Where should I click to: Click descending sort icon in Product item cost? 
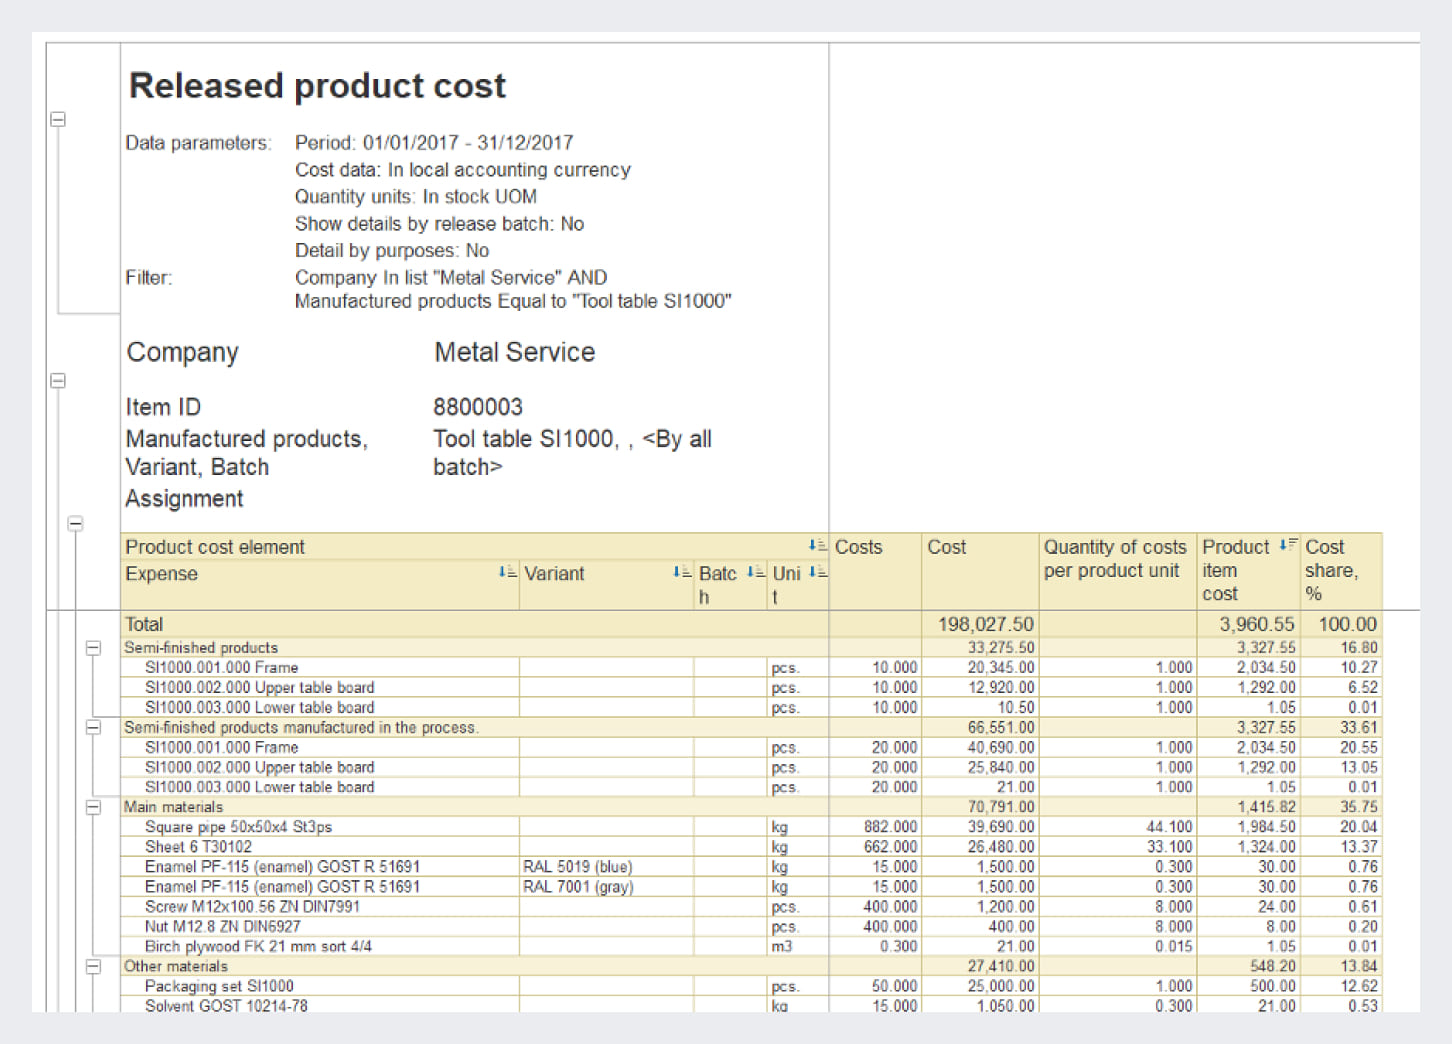click(x=1288, y=545)
